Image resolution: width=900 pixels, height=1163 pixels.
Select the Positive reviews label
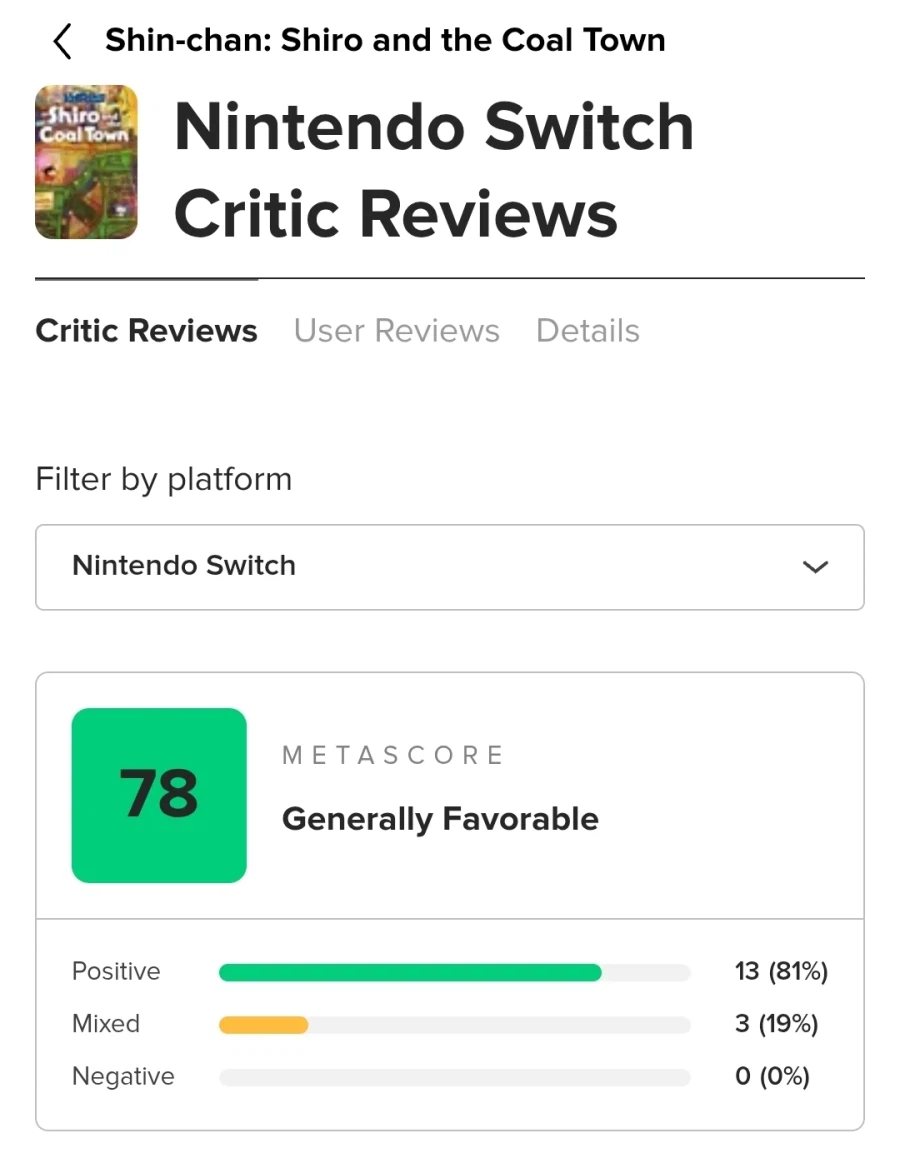(x=116, y=972)
